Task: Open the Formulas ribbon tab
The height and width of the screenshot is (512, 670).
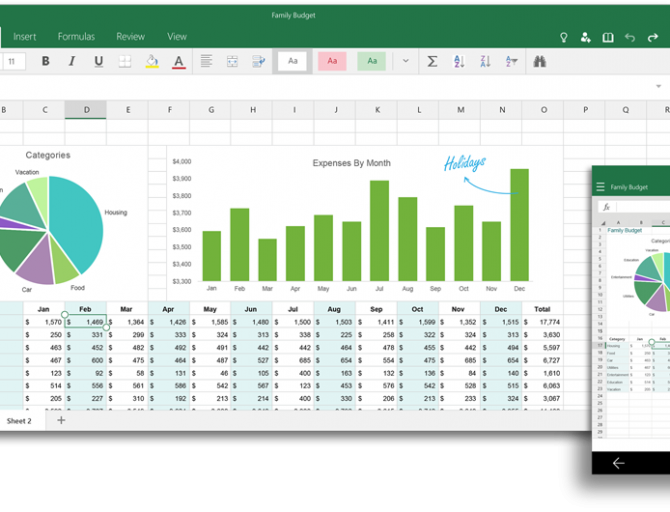Action: coord(76,36)
